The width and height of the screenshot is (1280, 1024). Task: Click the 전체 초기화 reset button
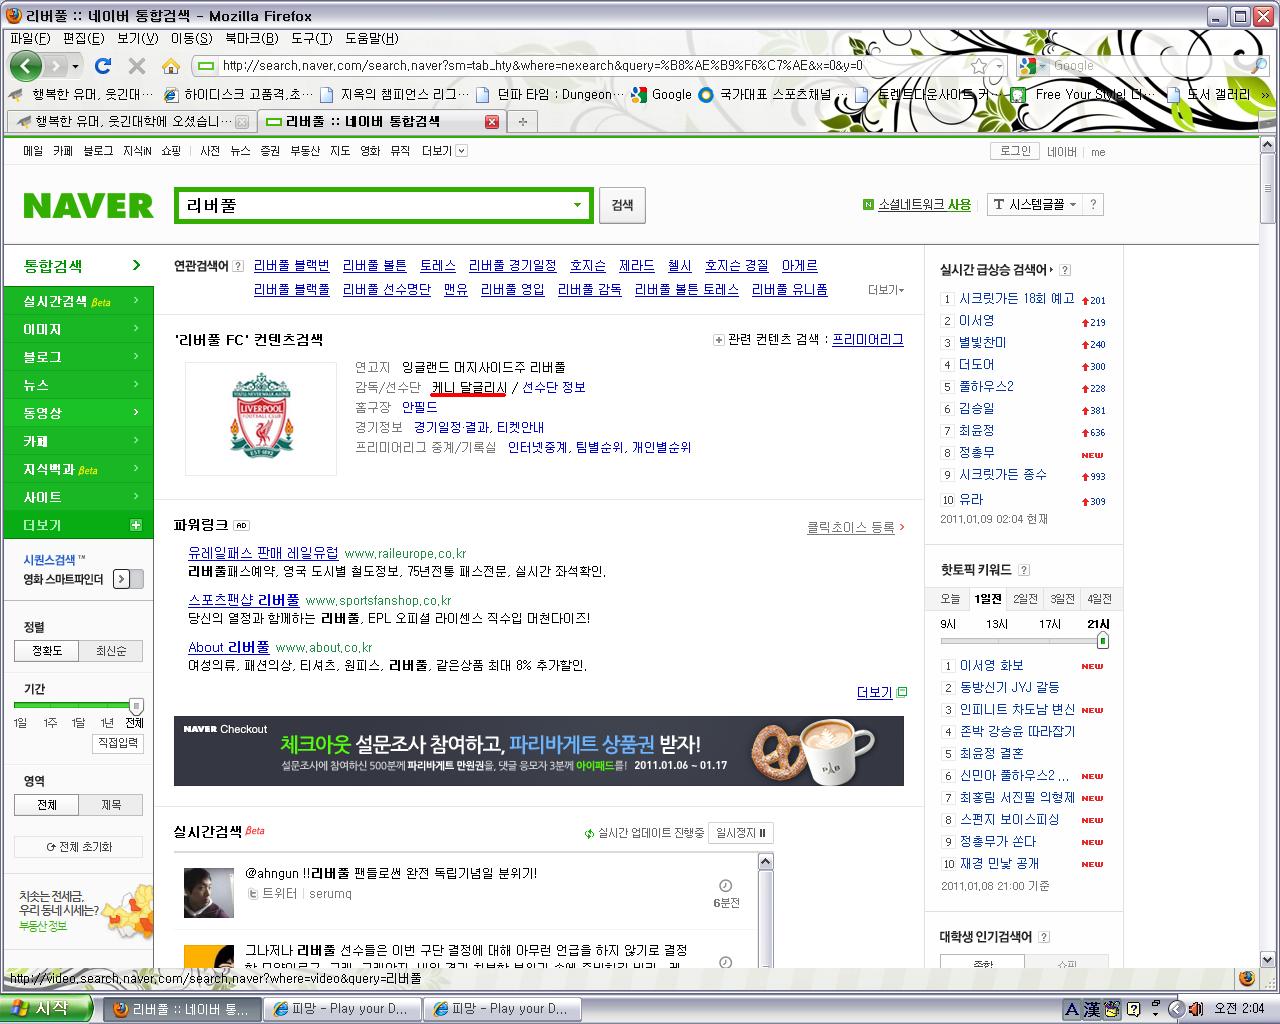(x=79, y=847)
